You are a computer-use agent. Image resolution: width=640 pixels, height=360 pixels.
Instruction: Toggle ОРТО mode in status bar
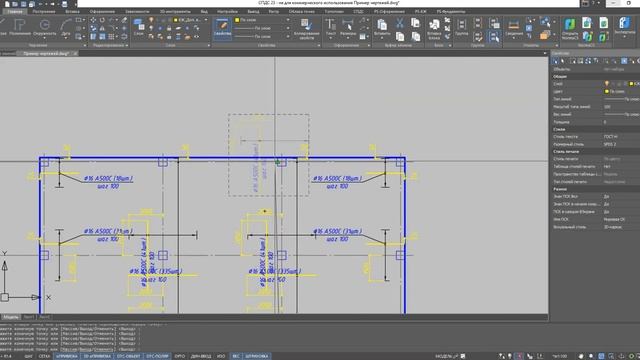(180, 356)
